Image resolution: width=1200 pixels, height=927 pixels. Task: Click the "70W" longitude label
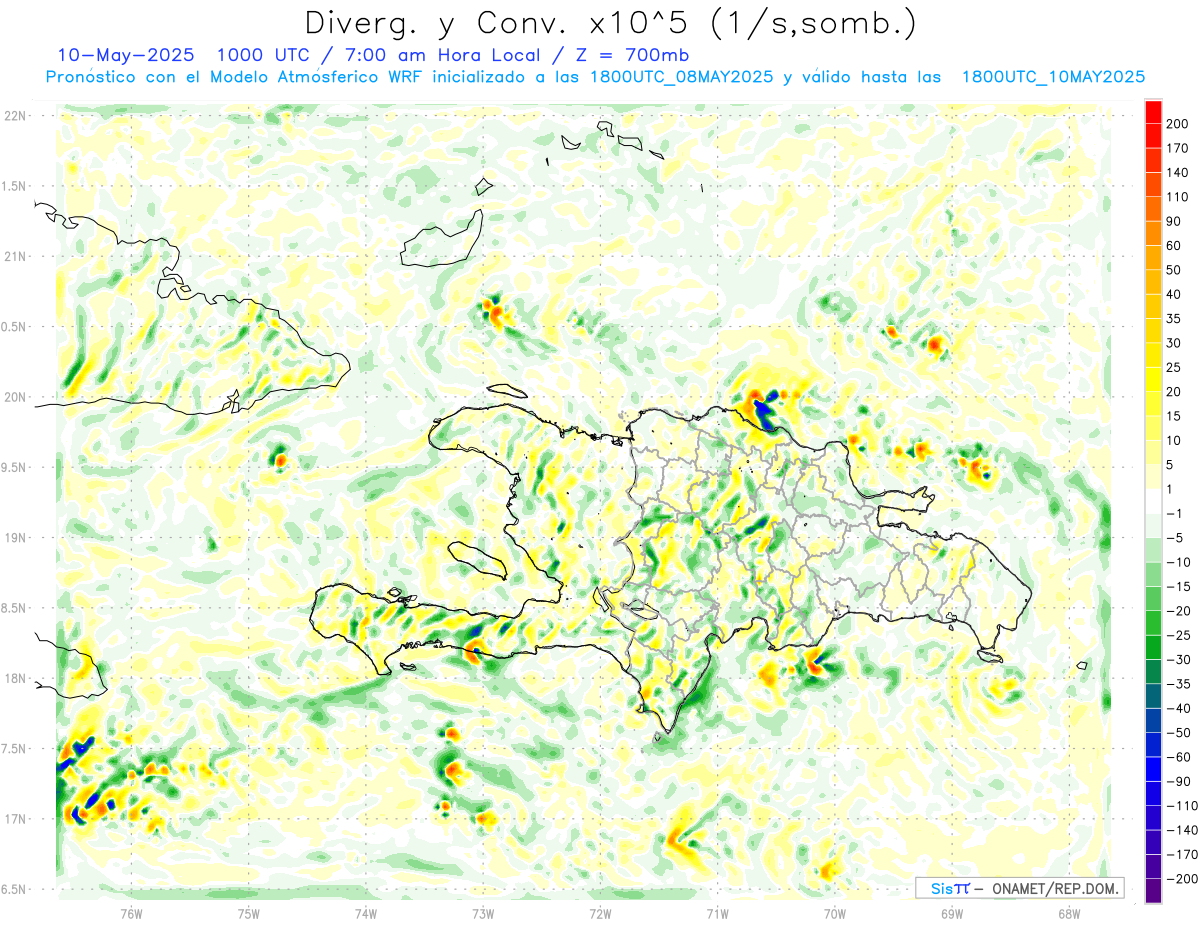pyautogui.click(x=835, y=912)
